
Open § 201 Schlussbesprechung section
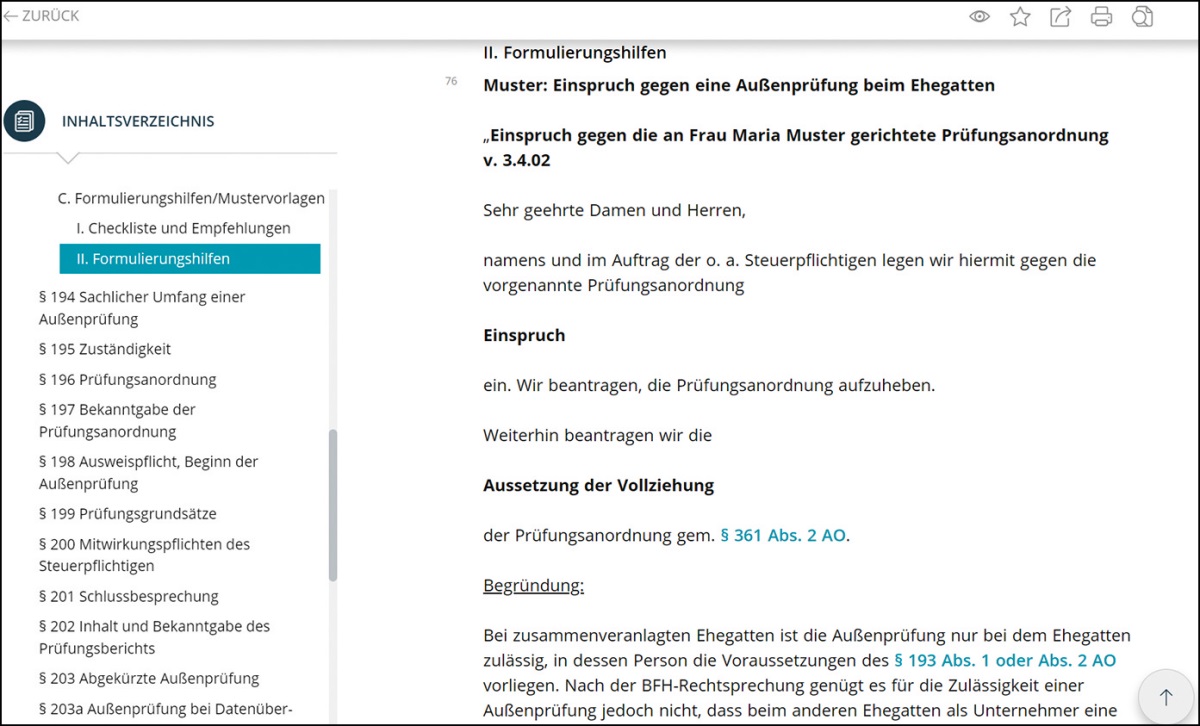[128, 596]
